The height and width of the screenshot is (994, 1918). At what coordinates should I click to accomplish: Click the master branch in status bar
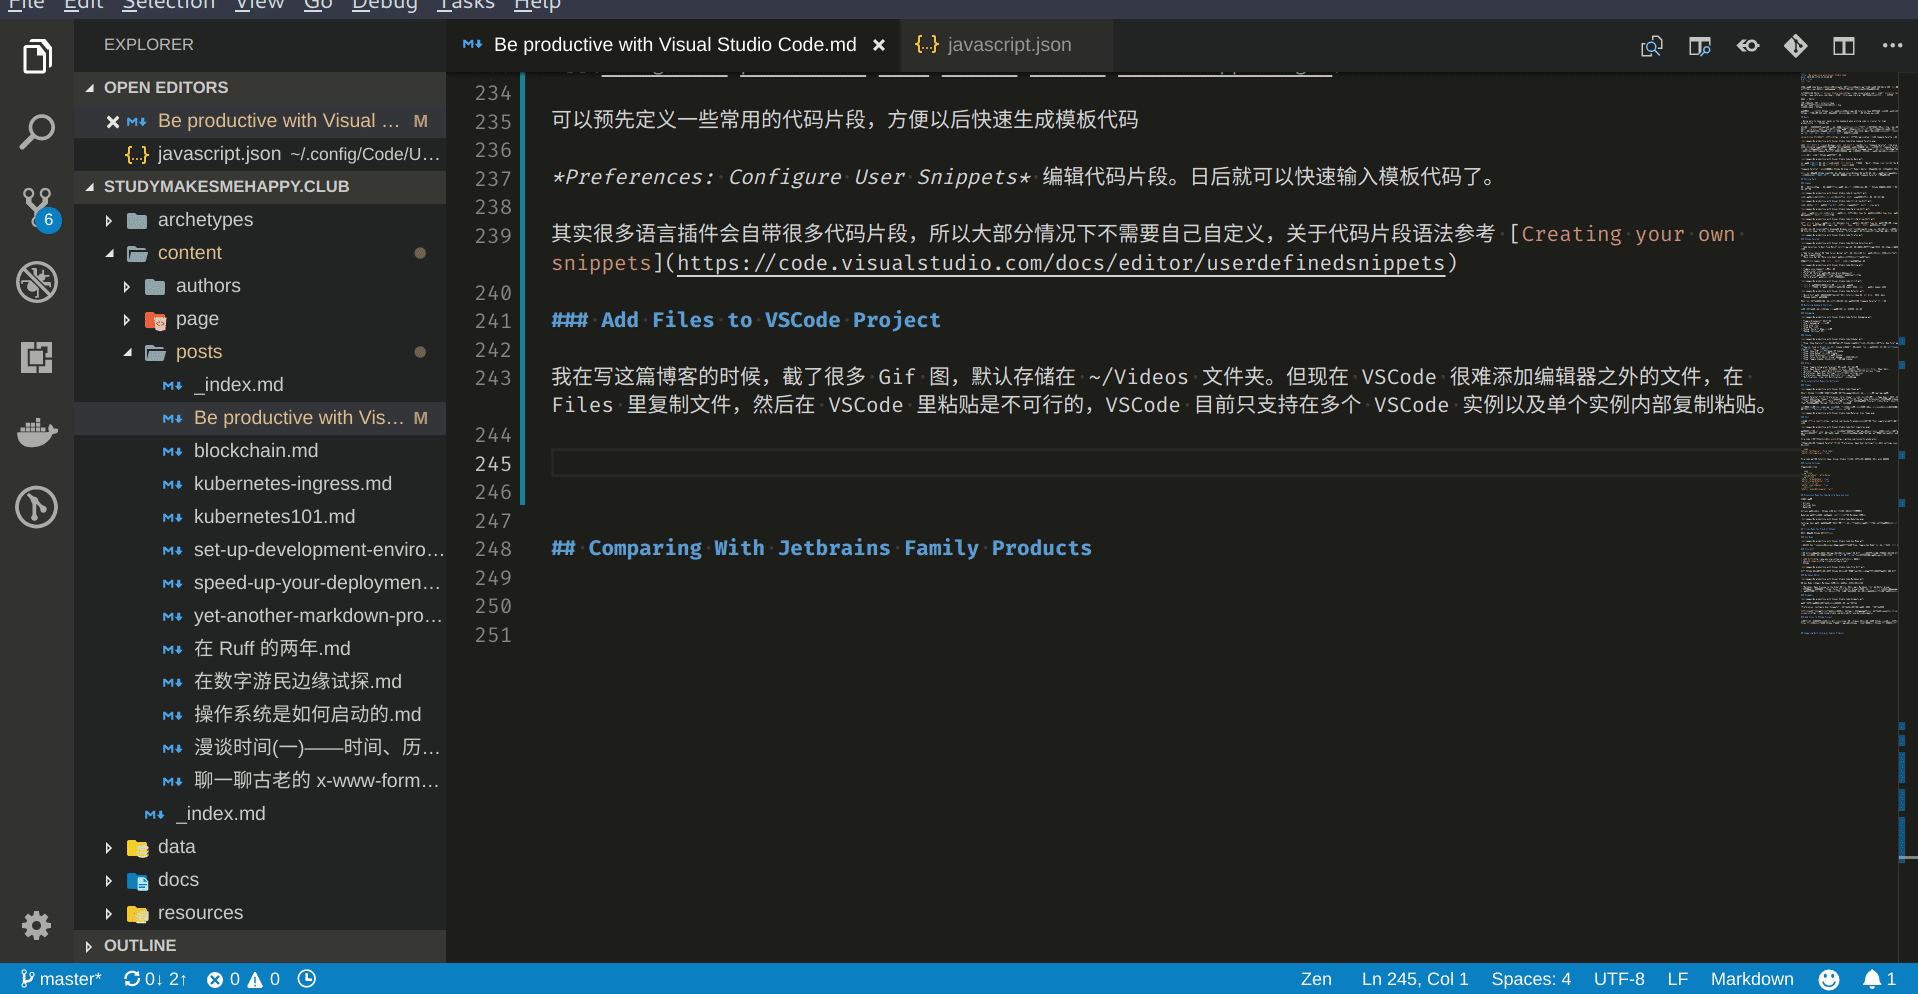pos(61,979)
